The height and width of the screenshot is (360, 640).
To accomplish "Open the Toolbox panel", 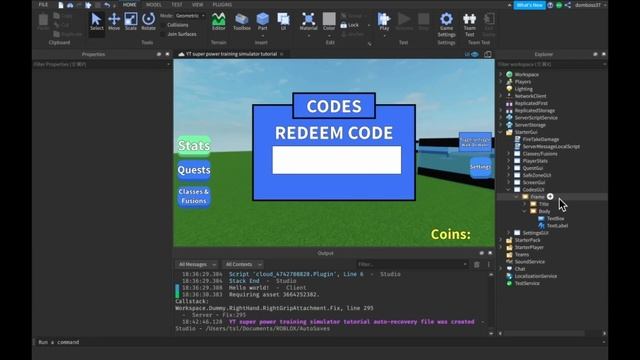I will [x=242, y=21].
